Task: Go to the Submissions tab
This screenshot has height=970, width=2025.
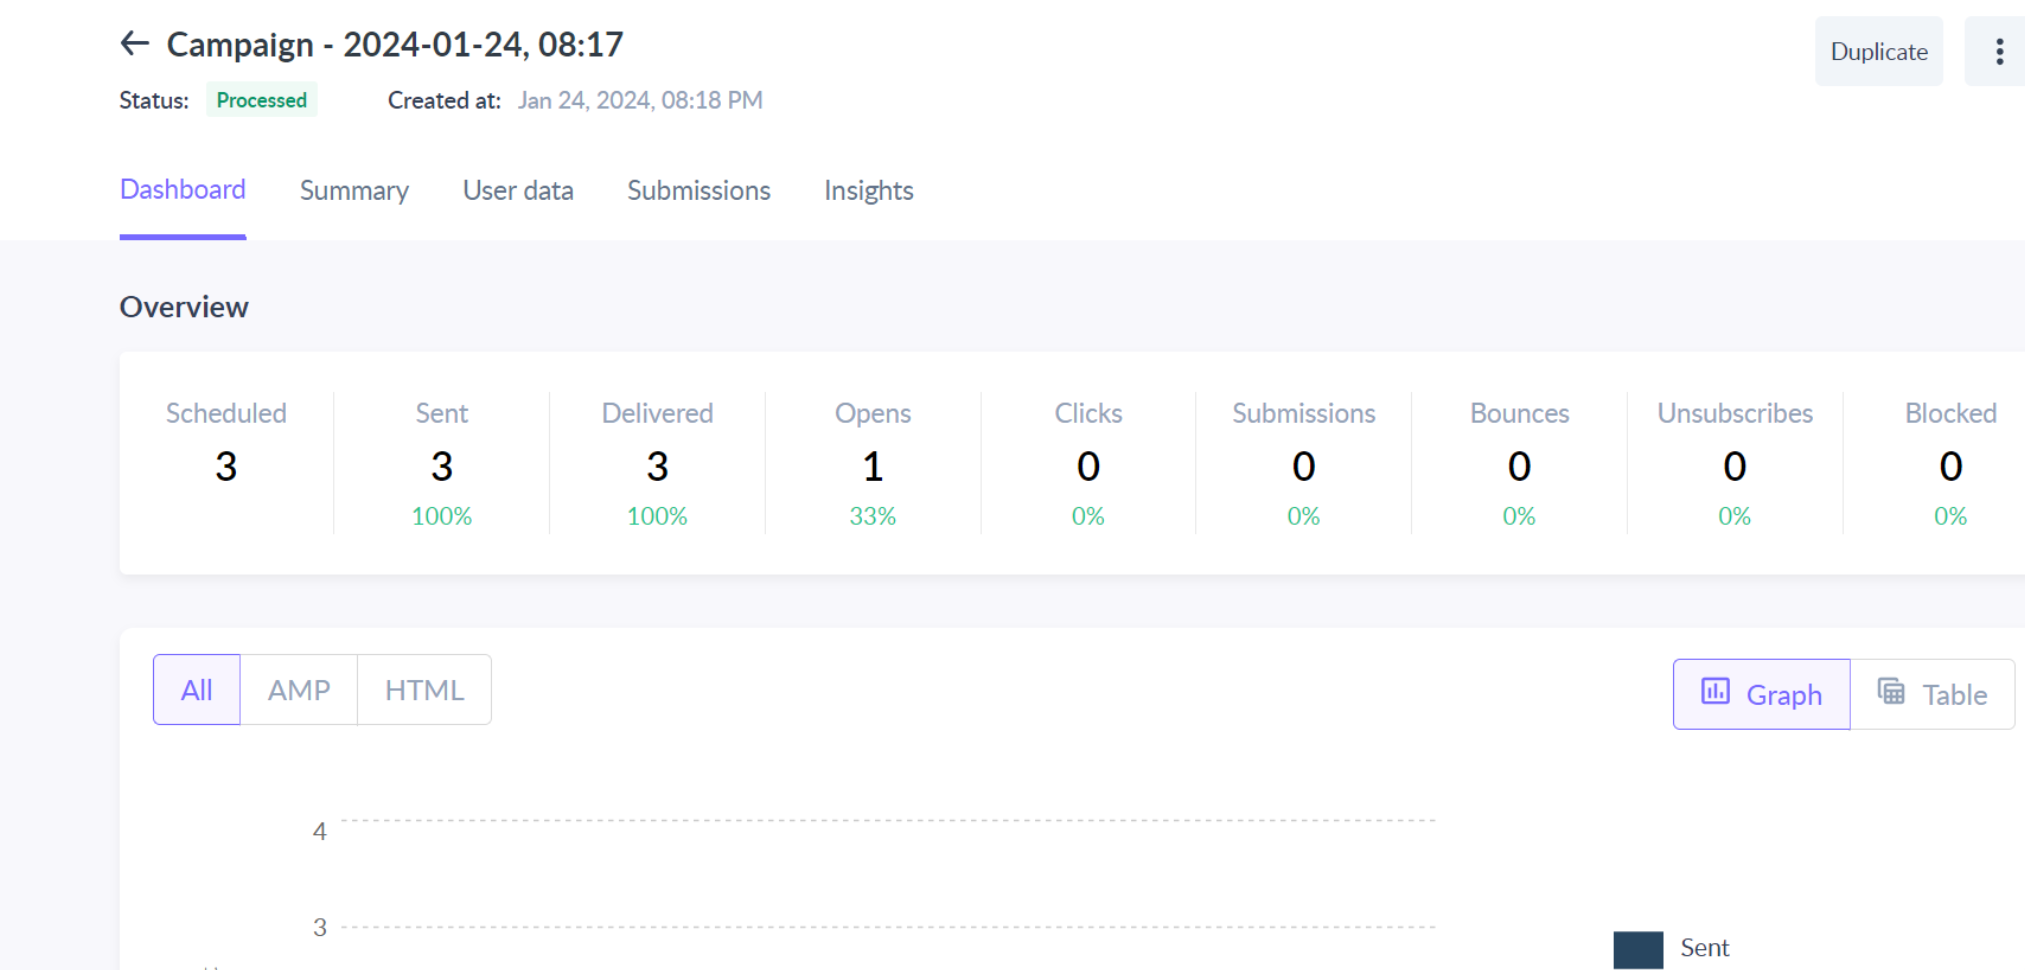Action: (698, 191)
